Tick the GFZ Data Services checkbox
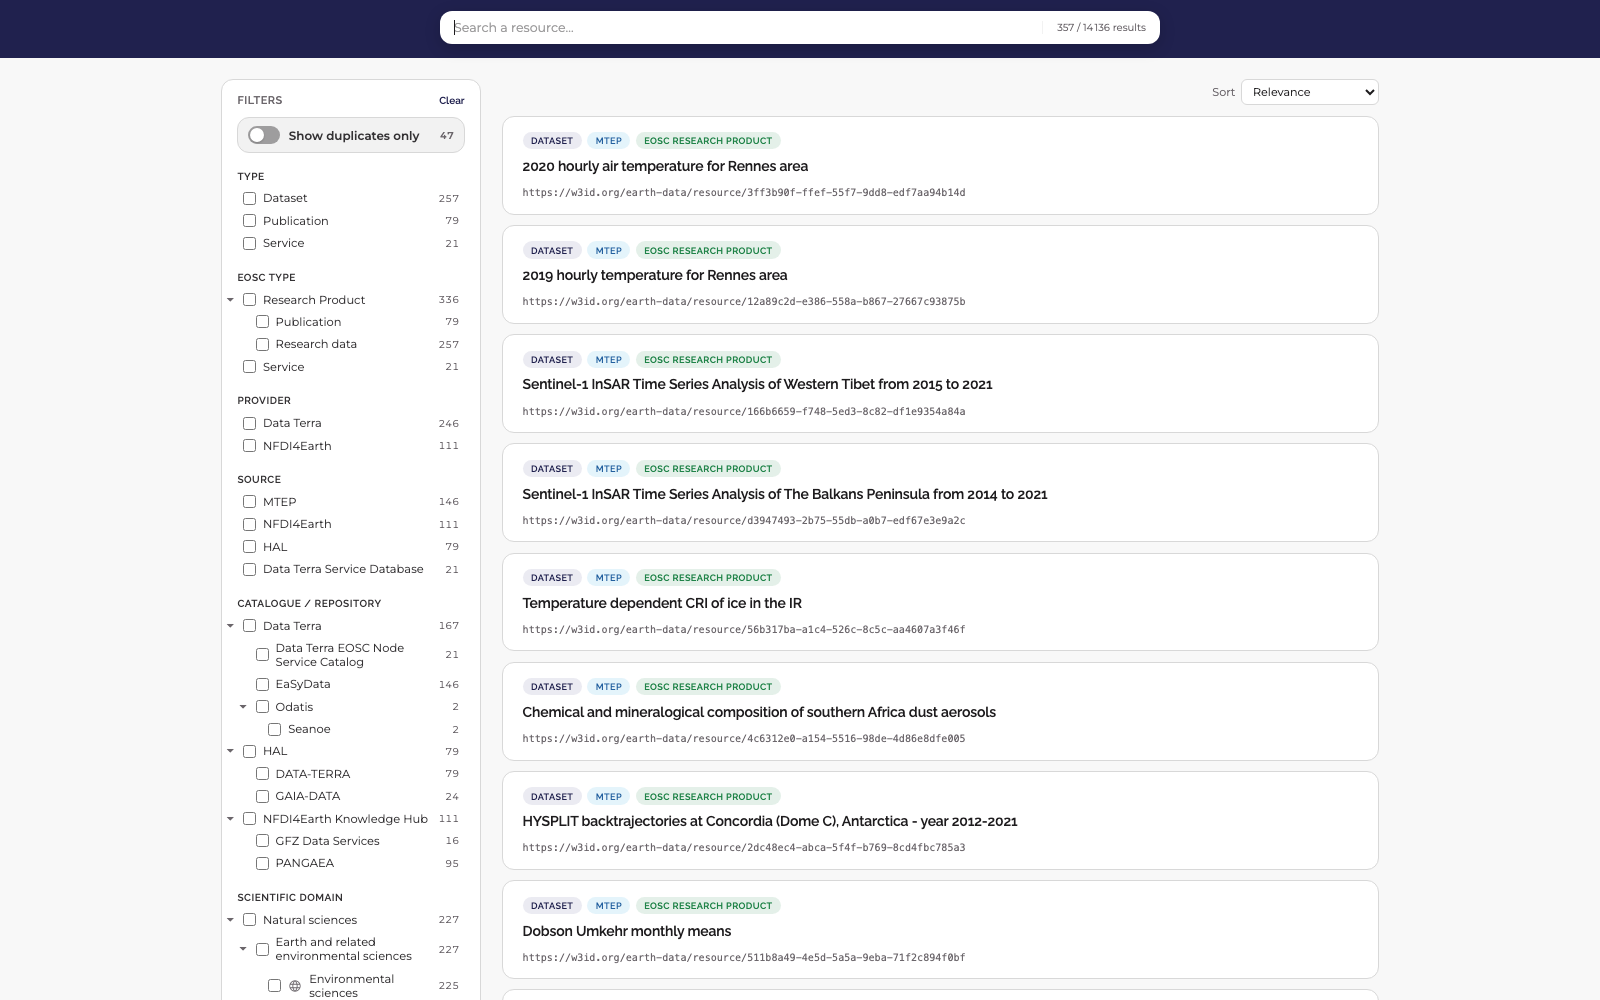Screen dimensions: 1600x1000 click(x=262, y=841)
